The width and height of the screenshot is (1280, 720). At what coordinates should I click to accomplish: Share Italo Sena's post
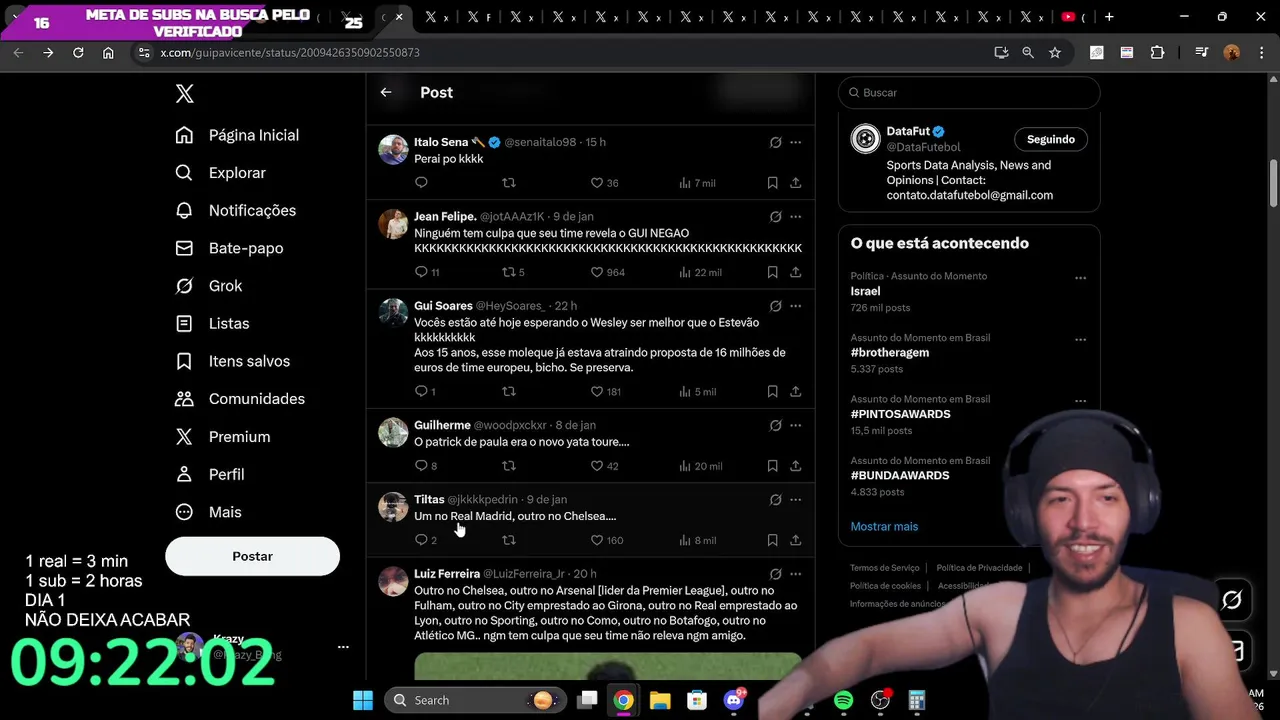[x=795, y=183]
